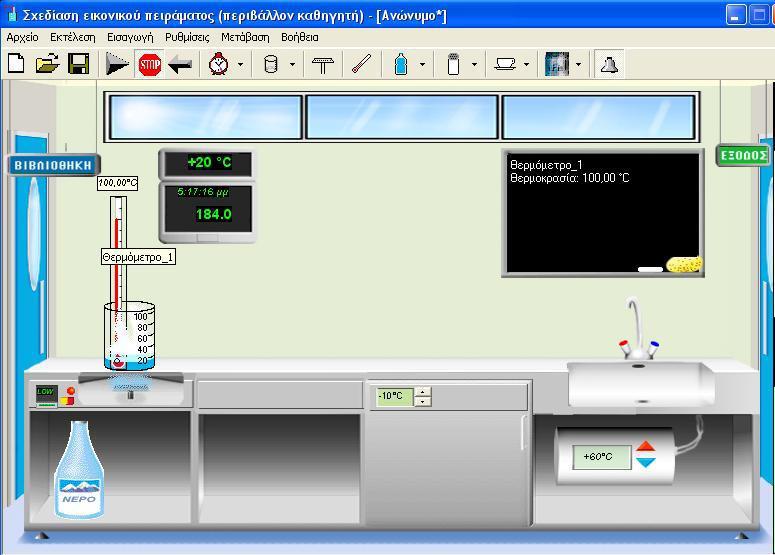Lower water heater temperature blue arrow
The width and height of the screenshot is (775, 555).
point(646,463)
